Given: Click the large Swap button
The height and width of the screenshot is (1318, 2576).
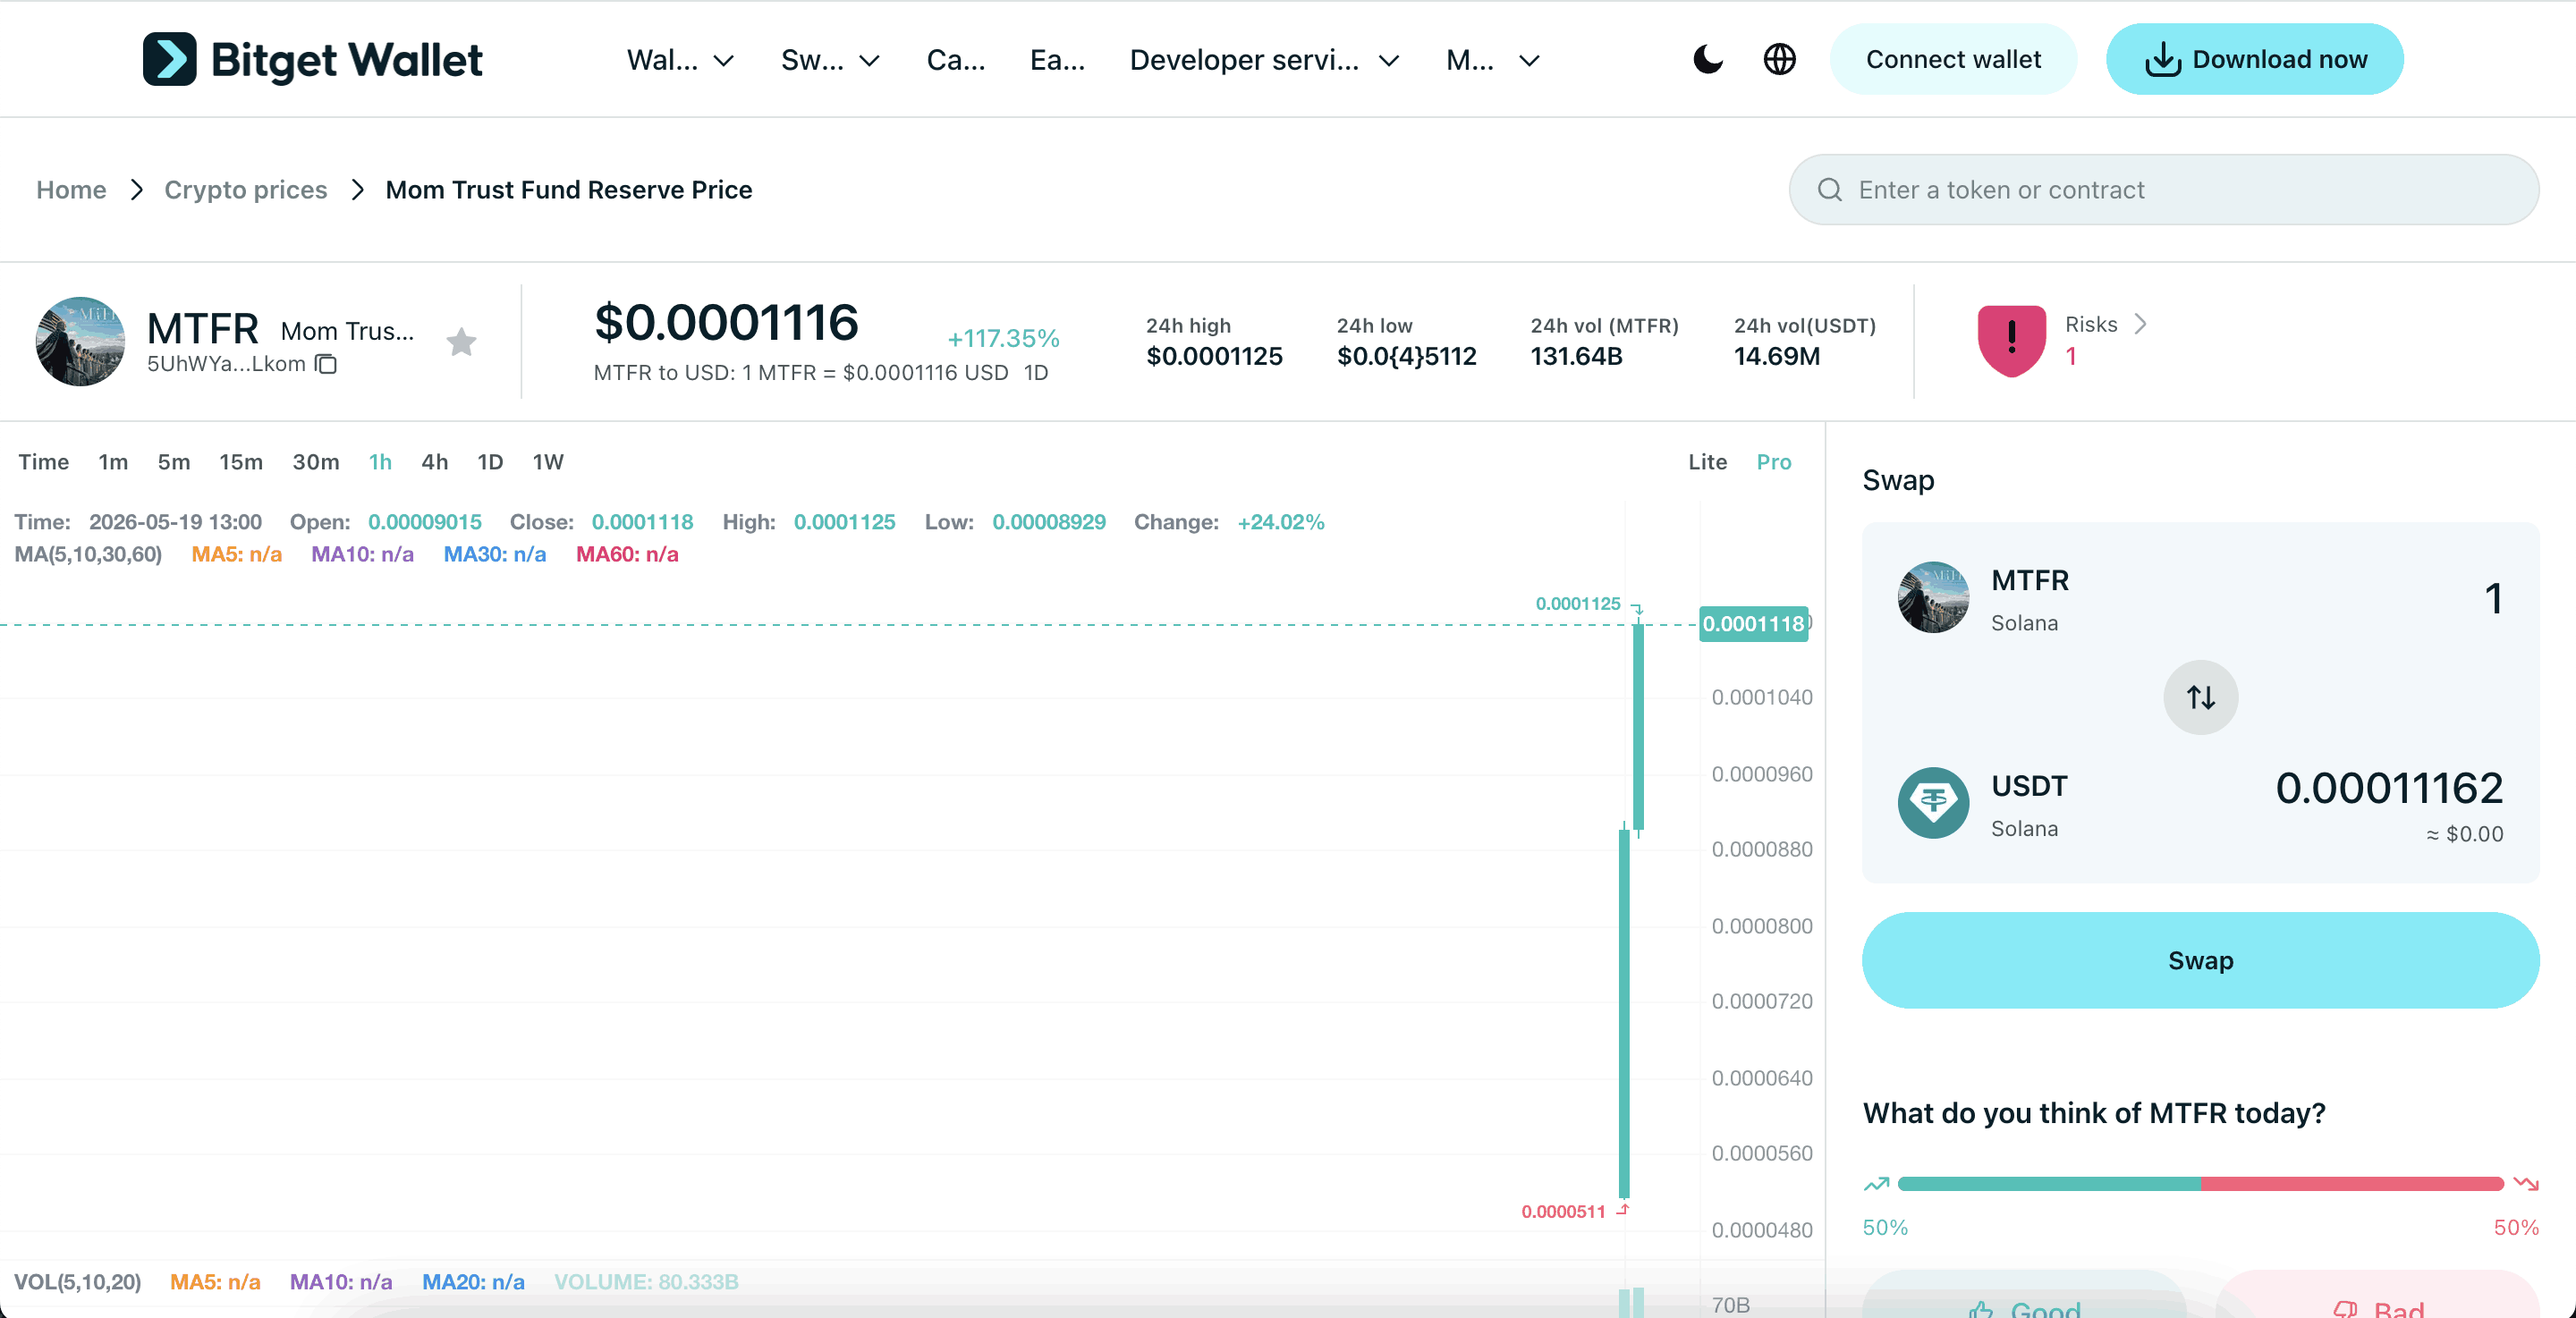Looking at the screenshot, I should [2200, 960].
